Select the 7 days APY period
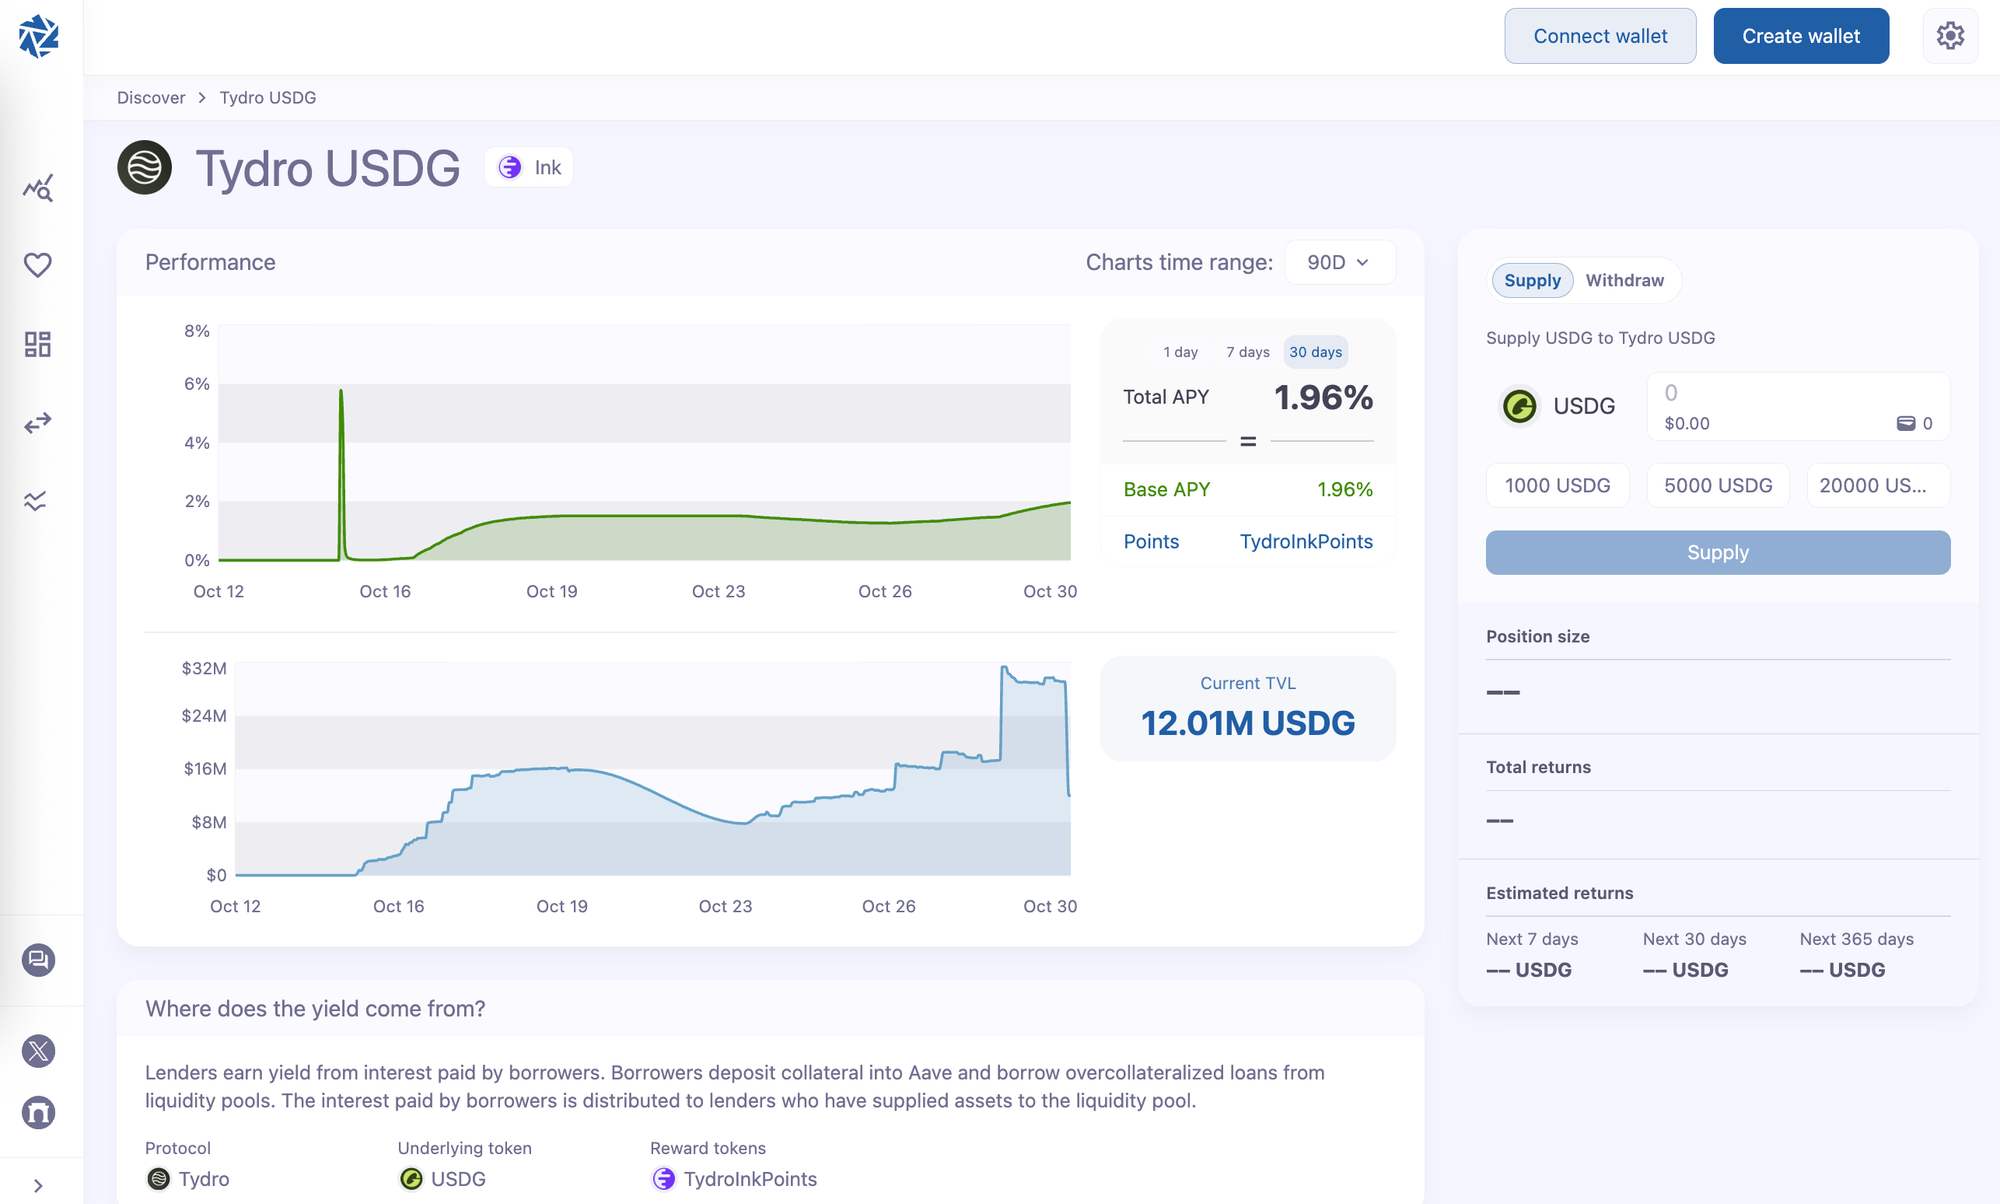The image size is (2000, 1204). coord(1247,352)
